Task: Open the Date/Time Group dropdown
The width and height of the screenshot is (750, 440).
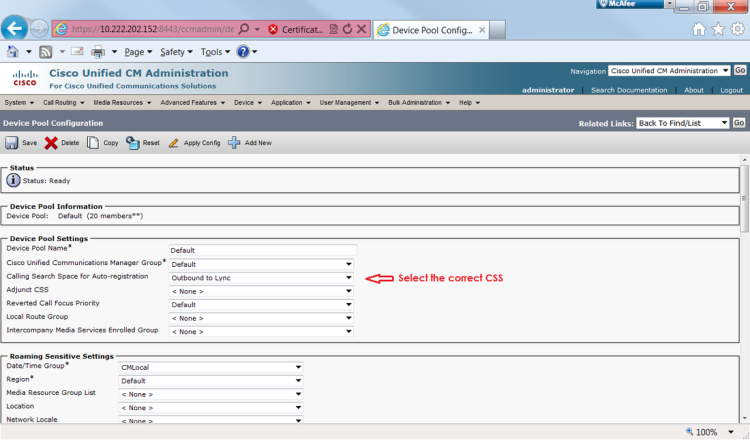Action: [210, 367]
